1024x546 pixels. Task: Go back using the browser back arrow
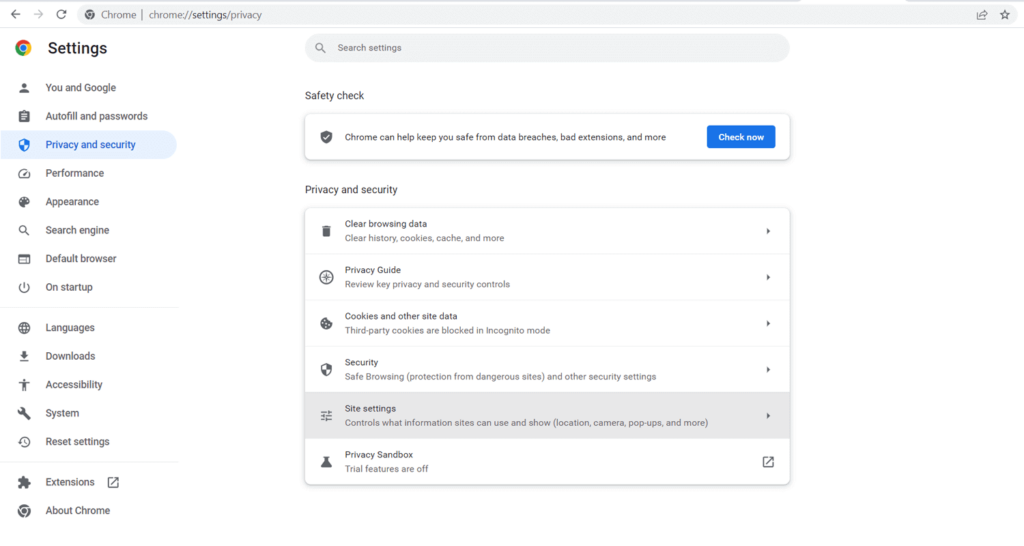(x=16, y=14)
